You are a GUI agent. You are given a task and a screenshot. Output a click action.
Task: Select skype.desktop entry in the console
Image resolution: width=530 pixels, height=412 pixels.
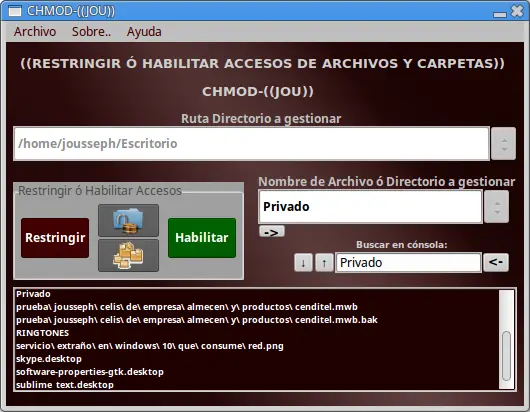coord(49,359)
